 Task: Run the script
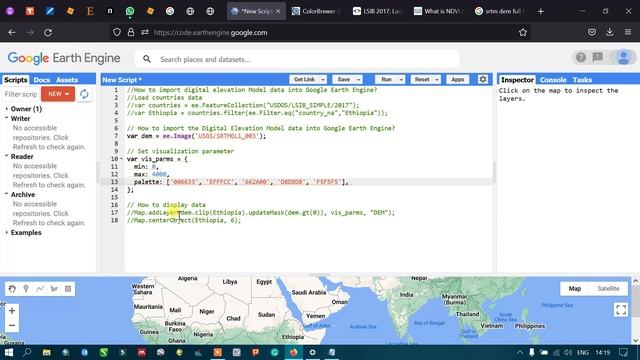[387, 80]
